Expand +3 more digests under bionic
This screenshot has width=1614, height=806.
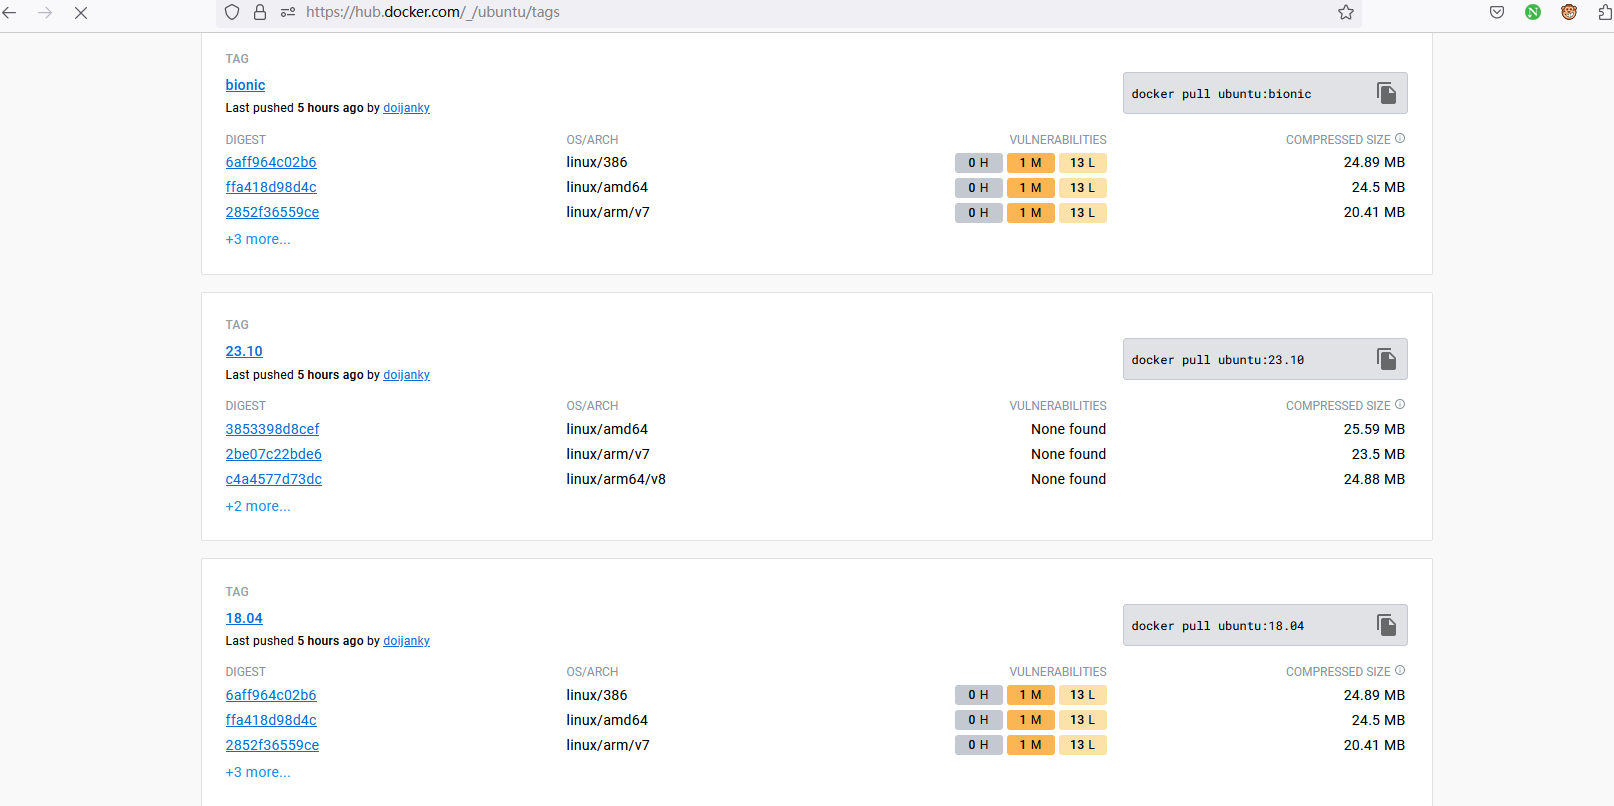click(258, 239)
